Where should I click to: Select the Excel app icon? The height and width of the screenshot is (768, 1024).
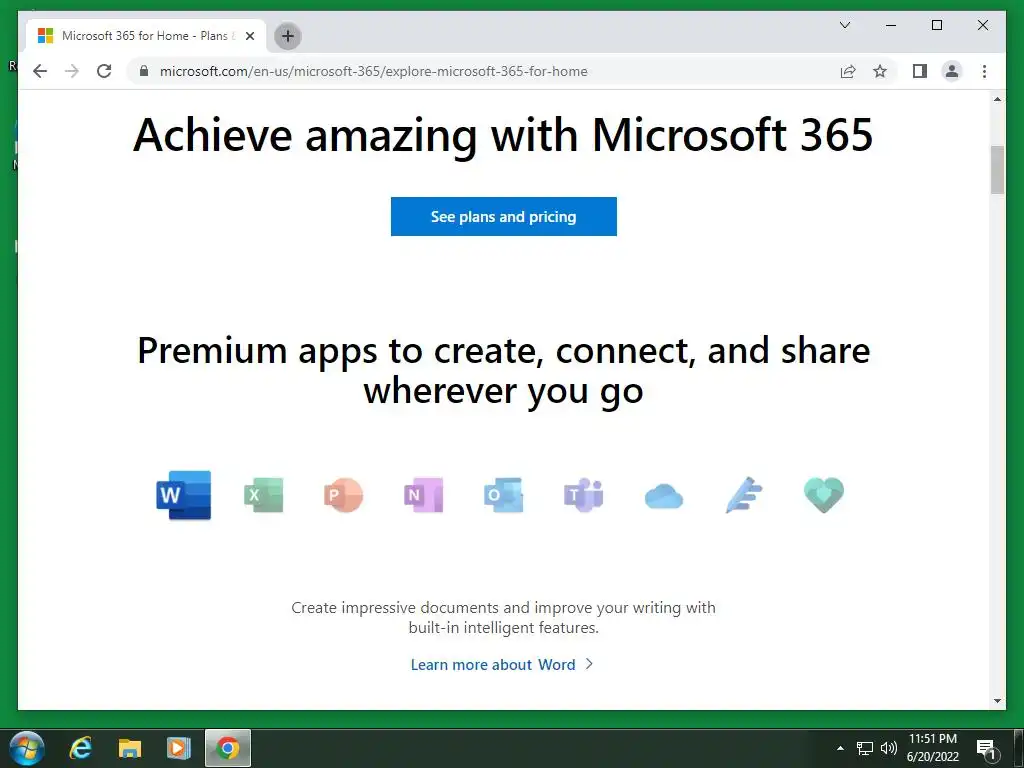coord(264,495)
